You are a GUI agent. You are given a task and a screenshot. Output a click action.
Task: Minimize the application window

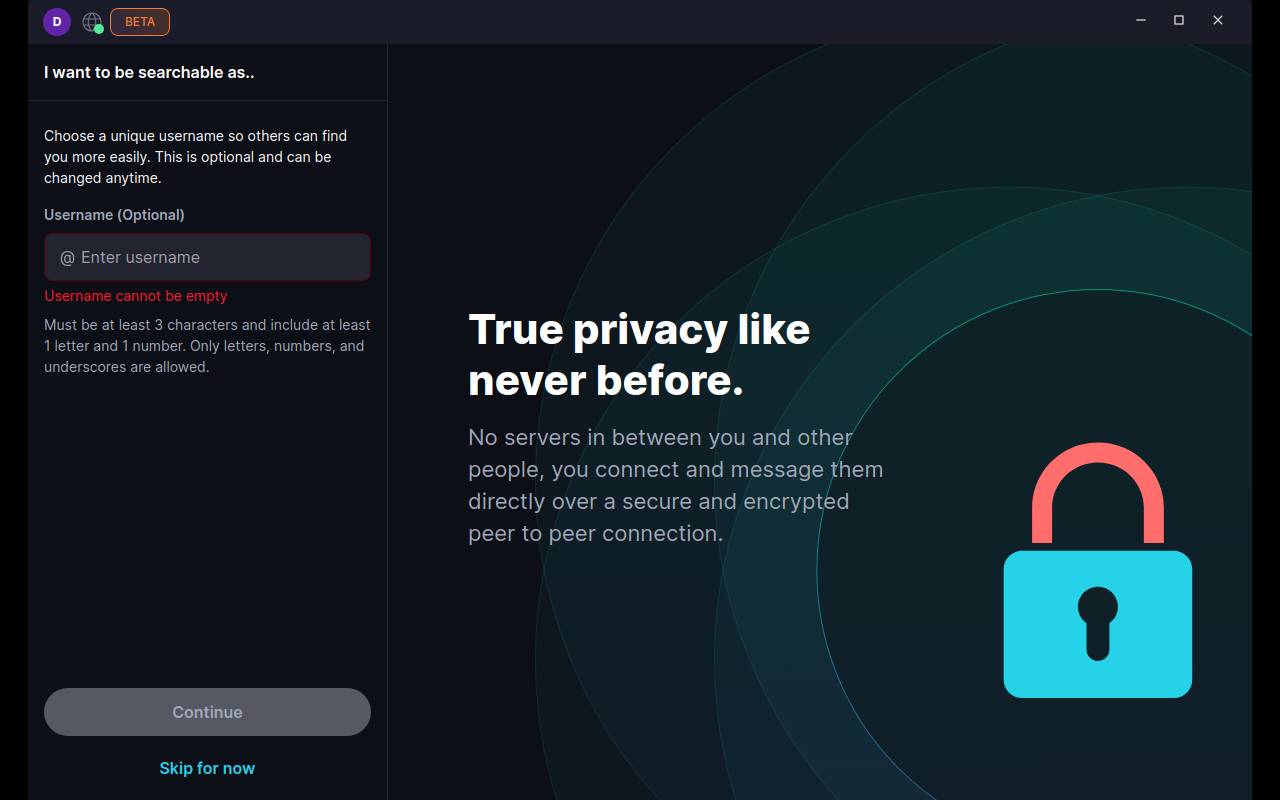click(1141, 20)
